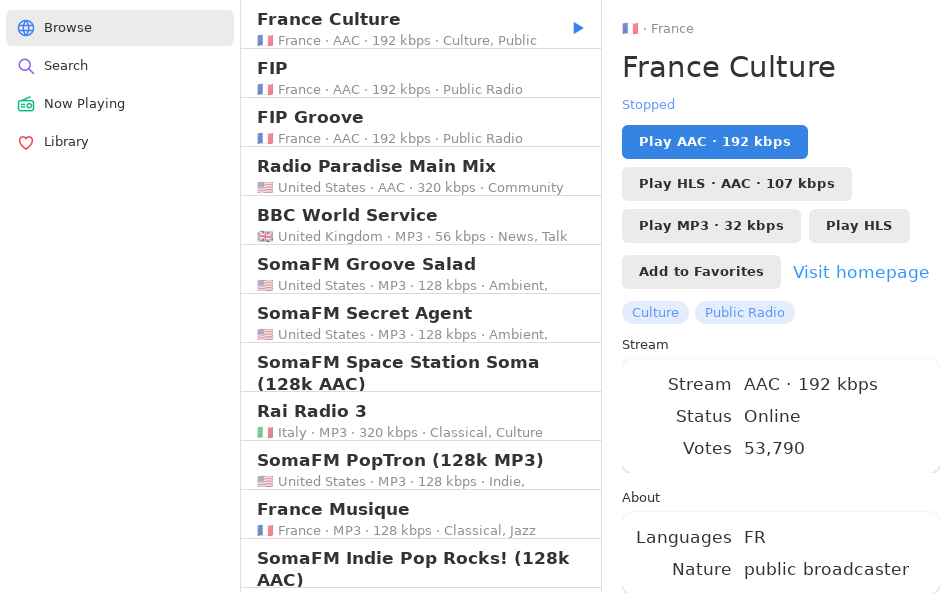
Task: Click the French flag in FIP row
Action: tap(265, 89)
